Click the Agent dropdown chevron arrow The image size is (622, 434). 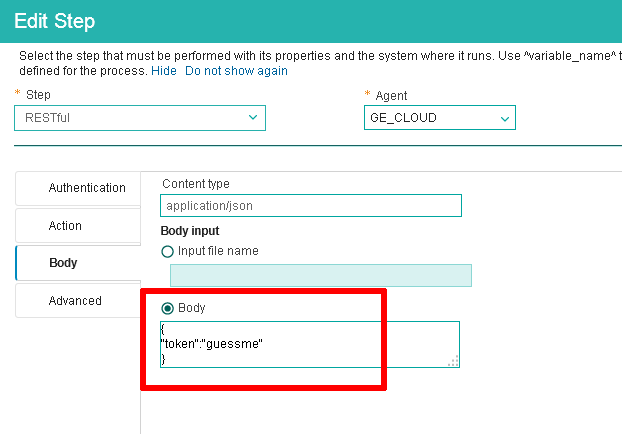pos(503,119)
